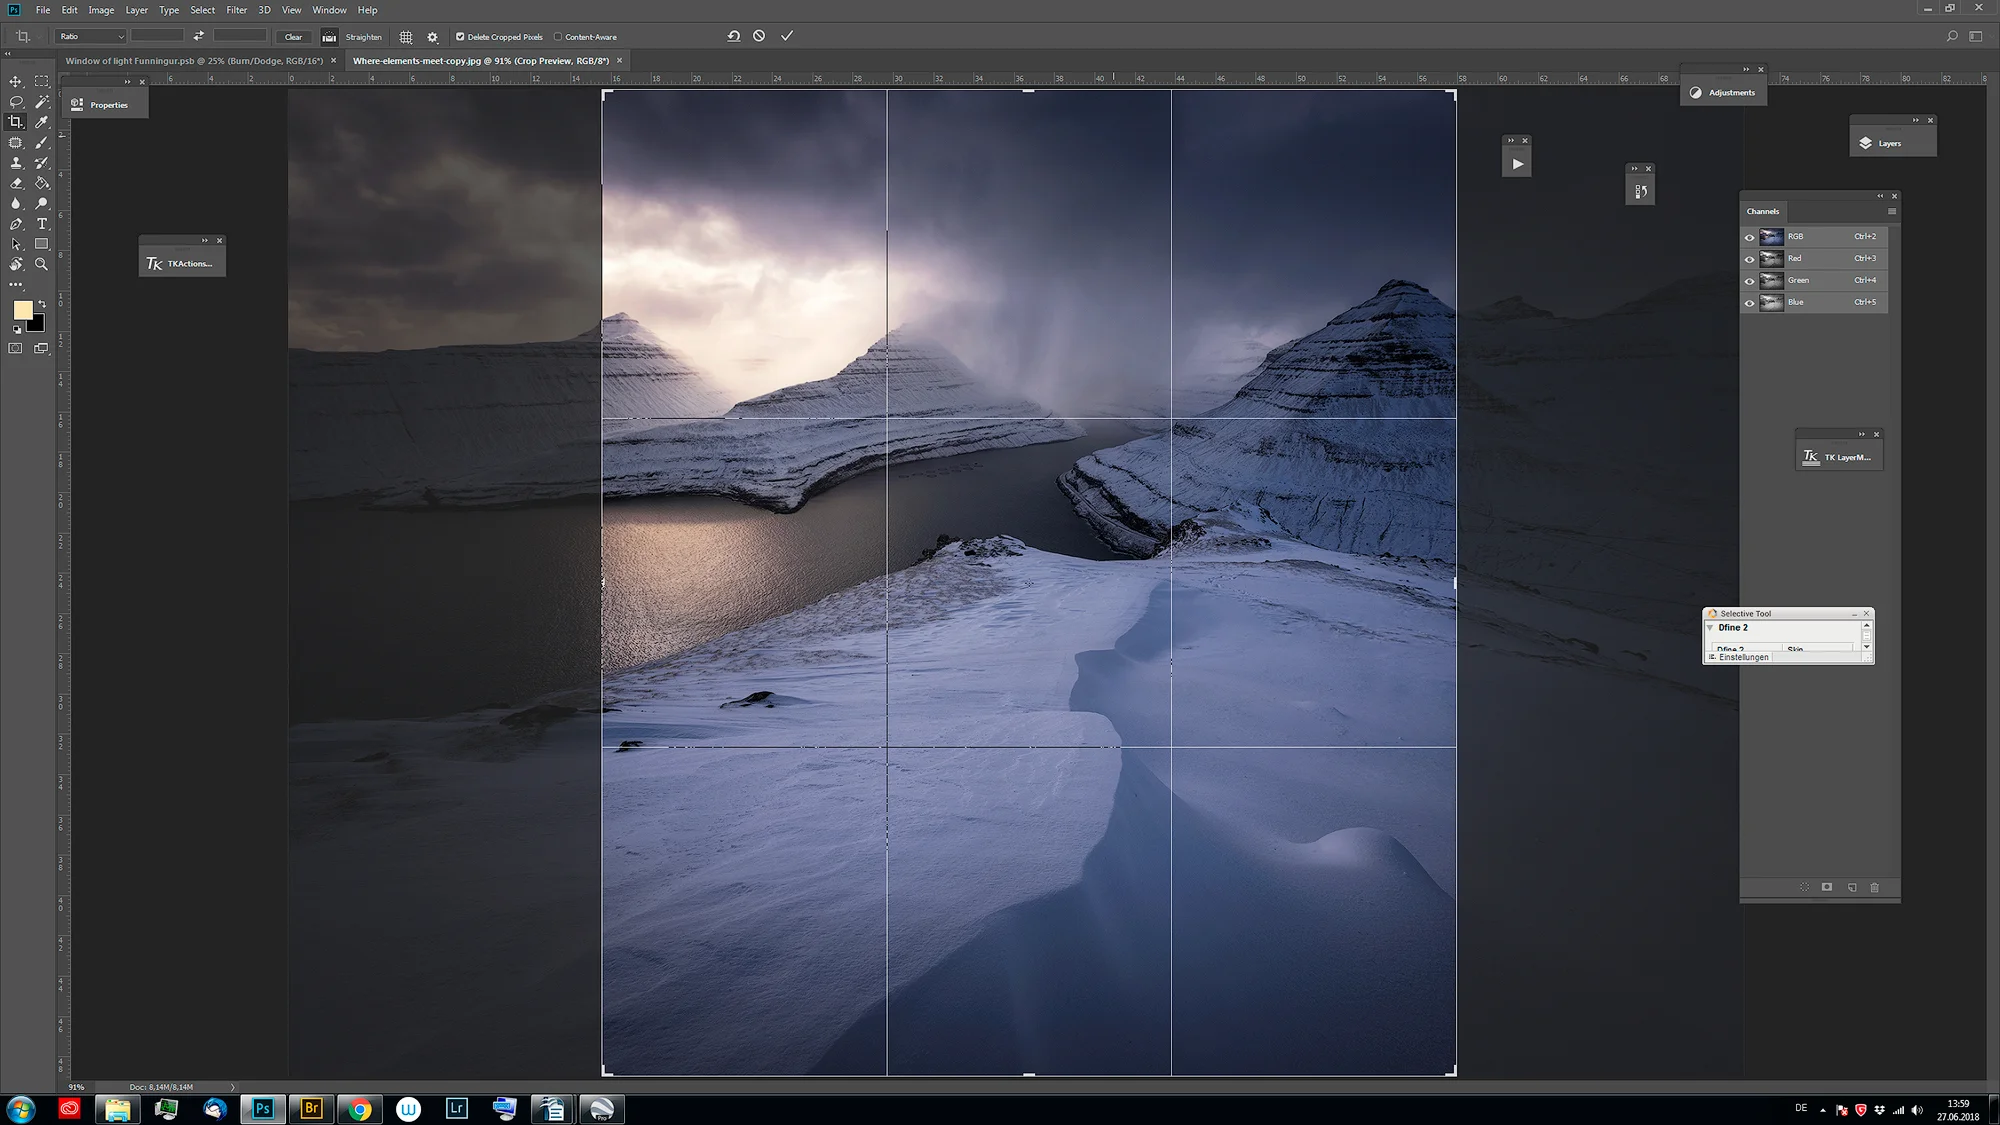Open the Adjustments collapsed panel
This screenshot has height=1125, width=2000.
pyautogui.click(x=1723, y=92)
